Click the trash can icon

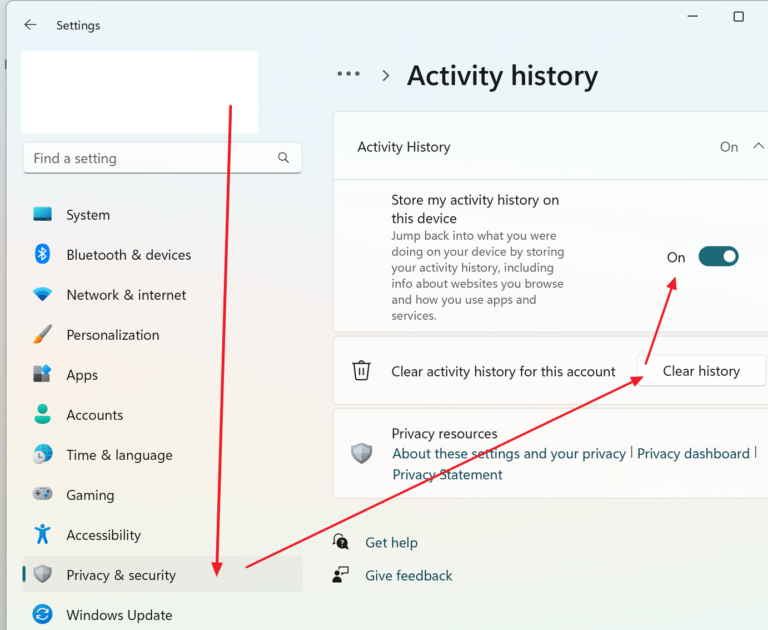tap(361, 370)
